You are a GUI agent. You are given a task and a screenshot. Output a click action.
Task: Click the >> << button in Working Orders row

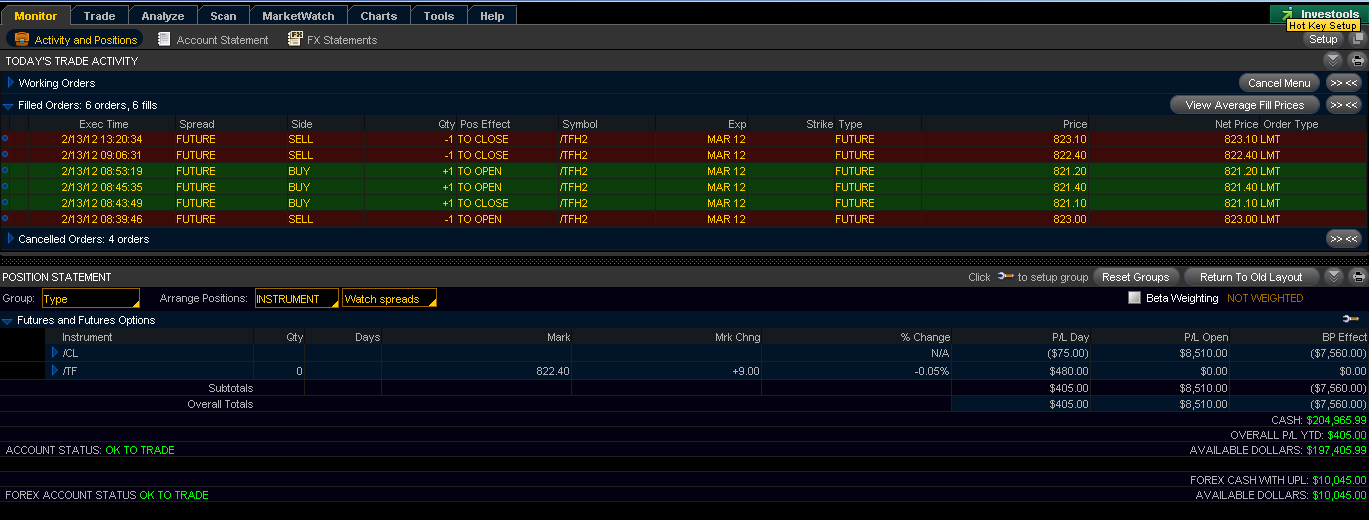[1344, 83]
